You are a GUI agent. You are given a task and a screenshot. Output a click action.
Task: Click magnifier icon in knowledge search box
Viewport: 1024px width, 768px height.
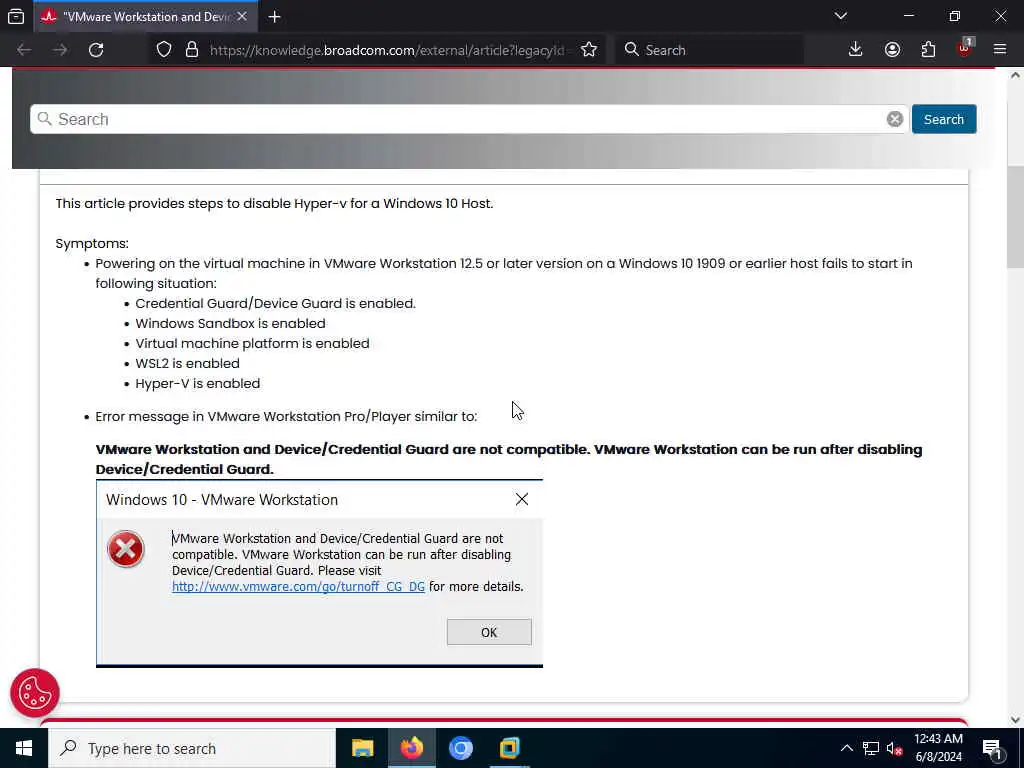pos(44,119)
